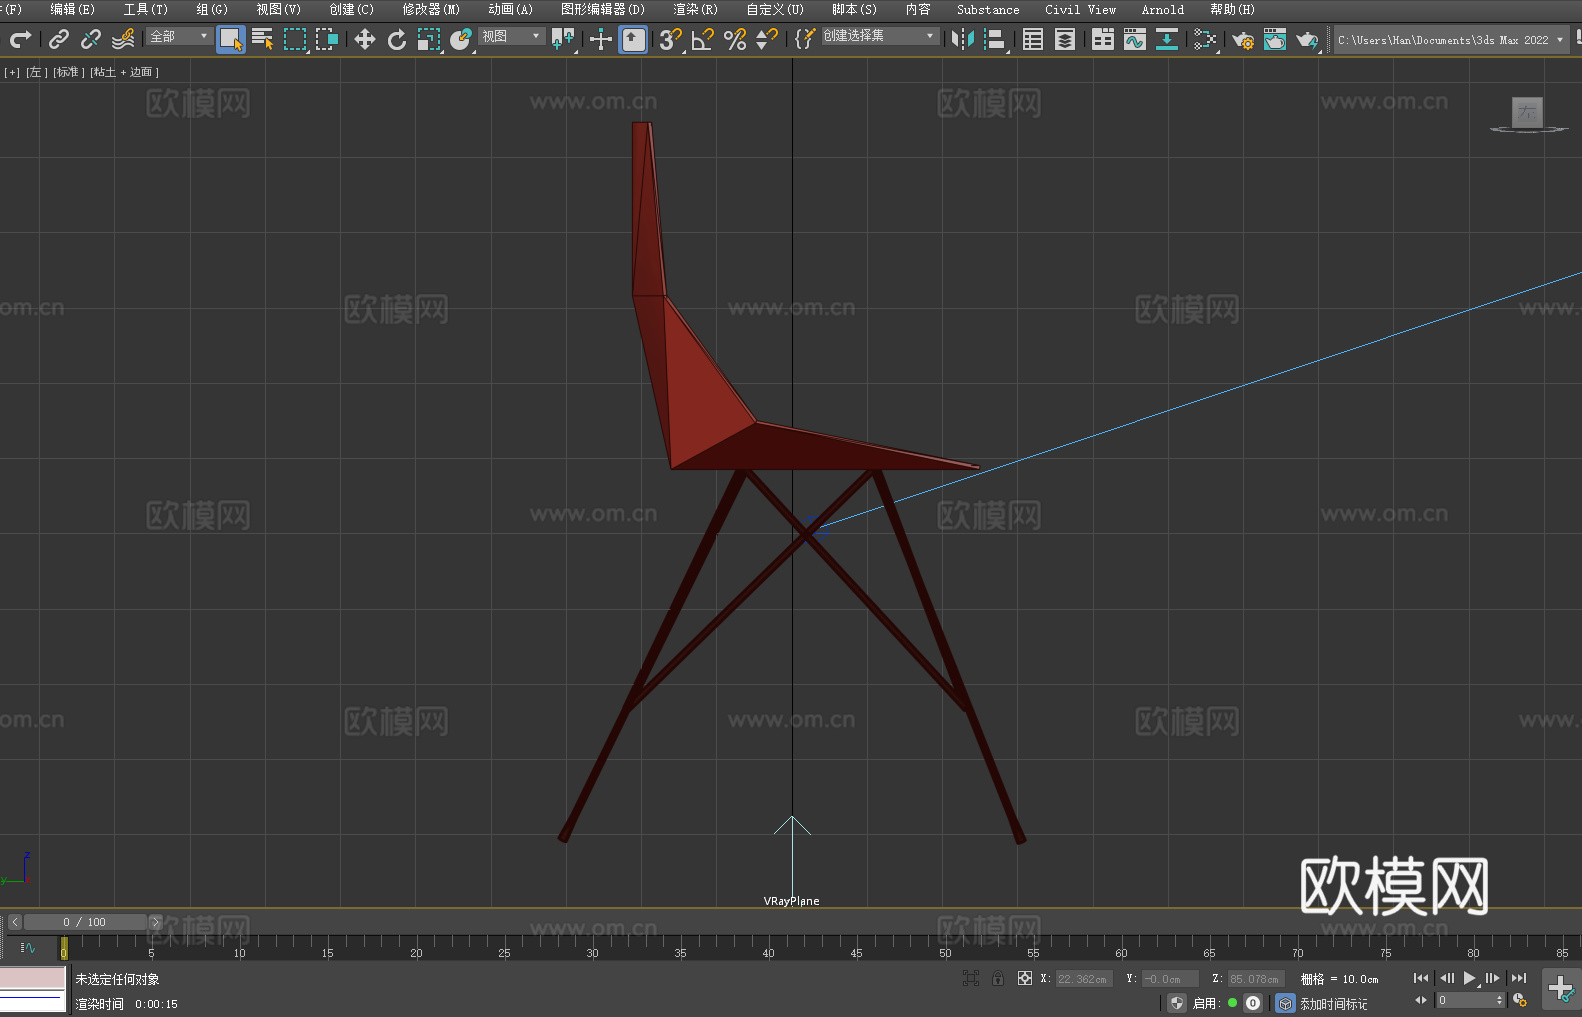Toggle 3D Snaps
1582x1017 pixels.
671,39
